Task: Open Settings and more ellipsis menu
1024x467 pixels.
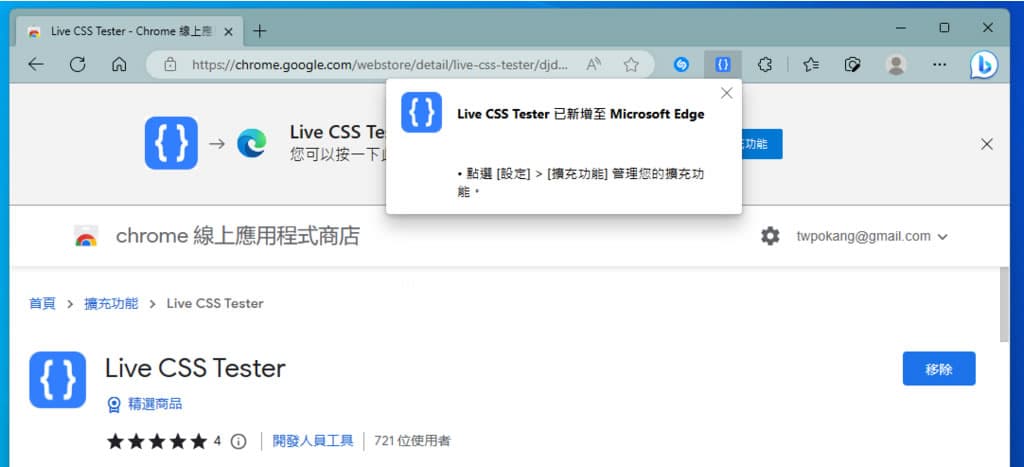Action: tap(940, 65)
